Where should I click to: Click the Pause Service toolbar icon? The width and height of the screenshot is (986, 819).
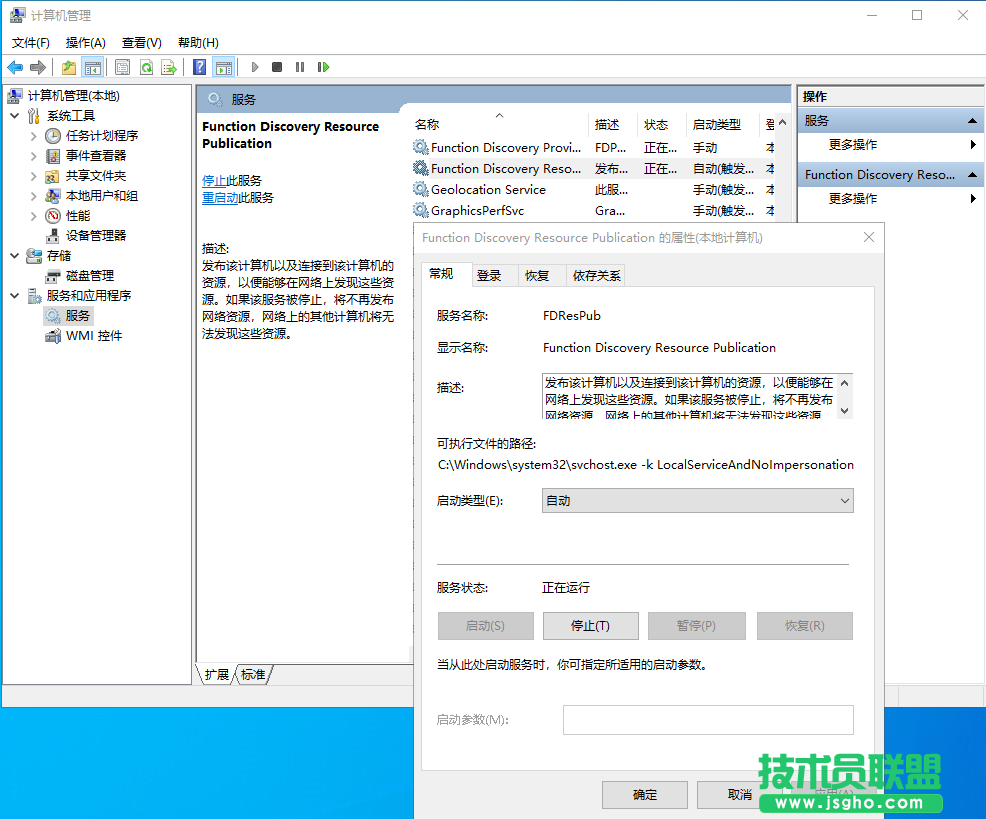click(300, 67)
